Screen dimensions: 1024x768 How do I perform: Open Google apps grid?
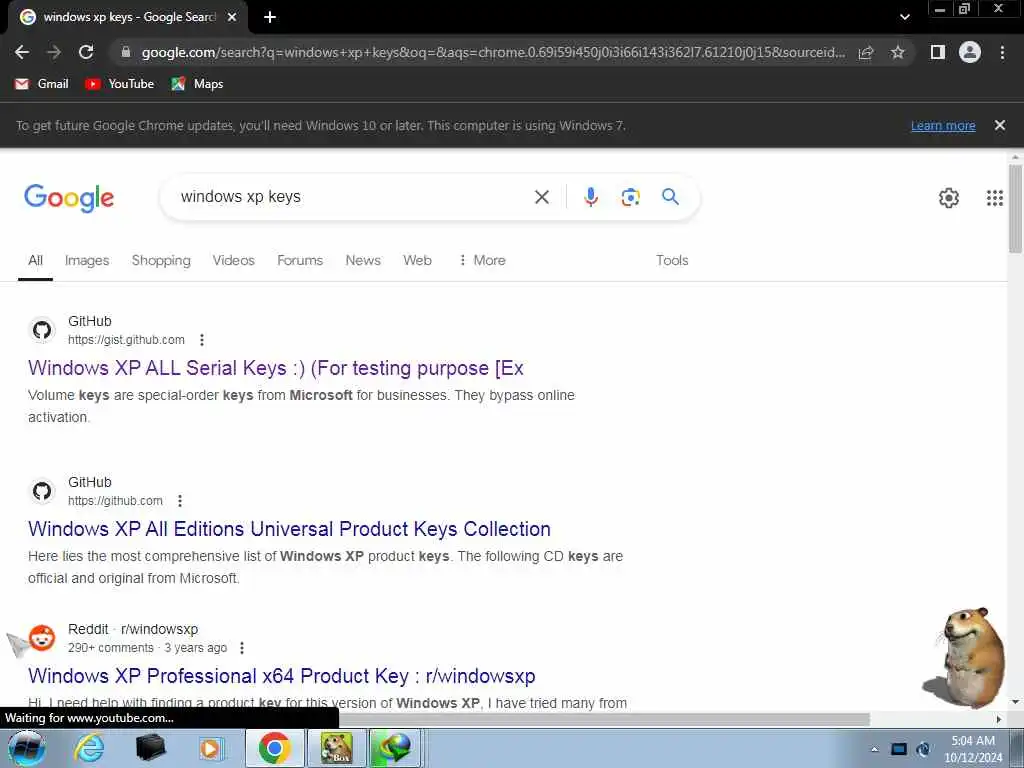point(995,197)
